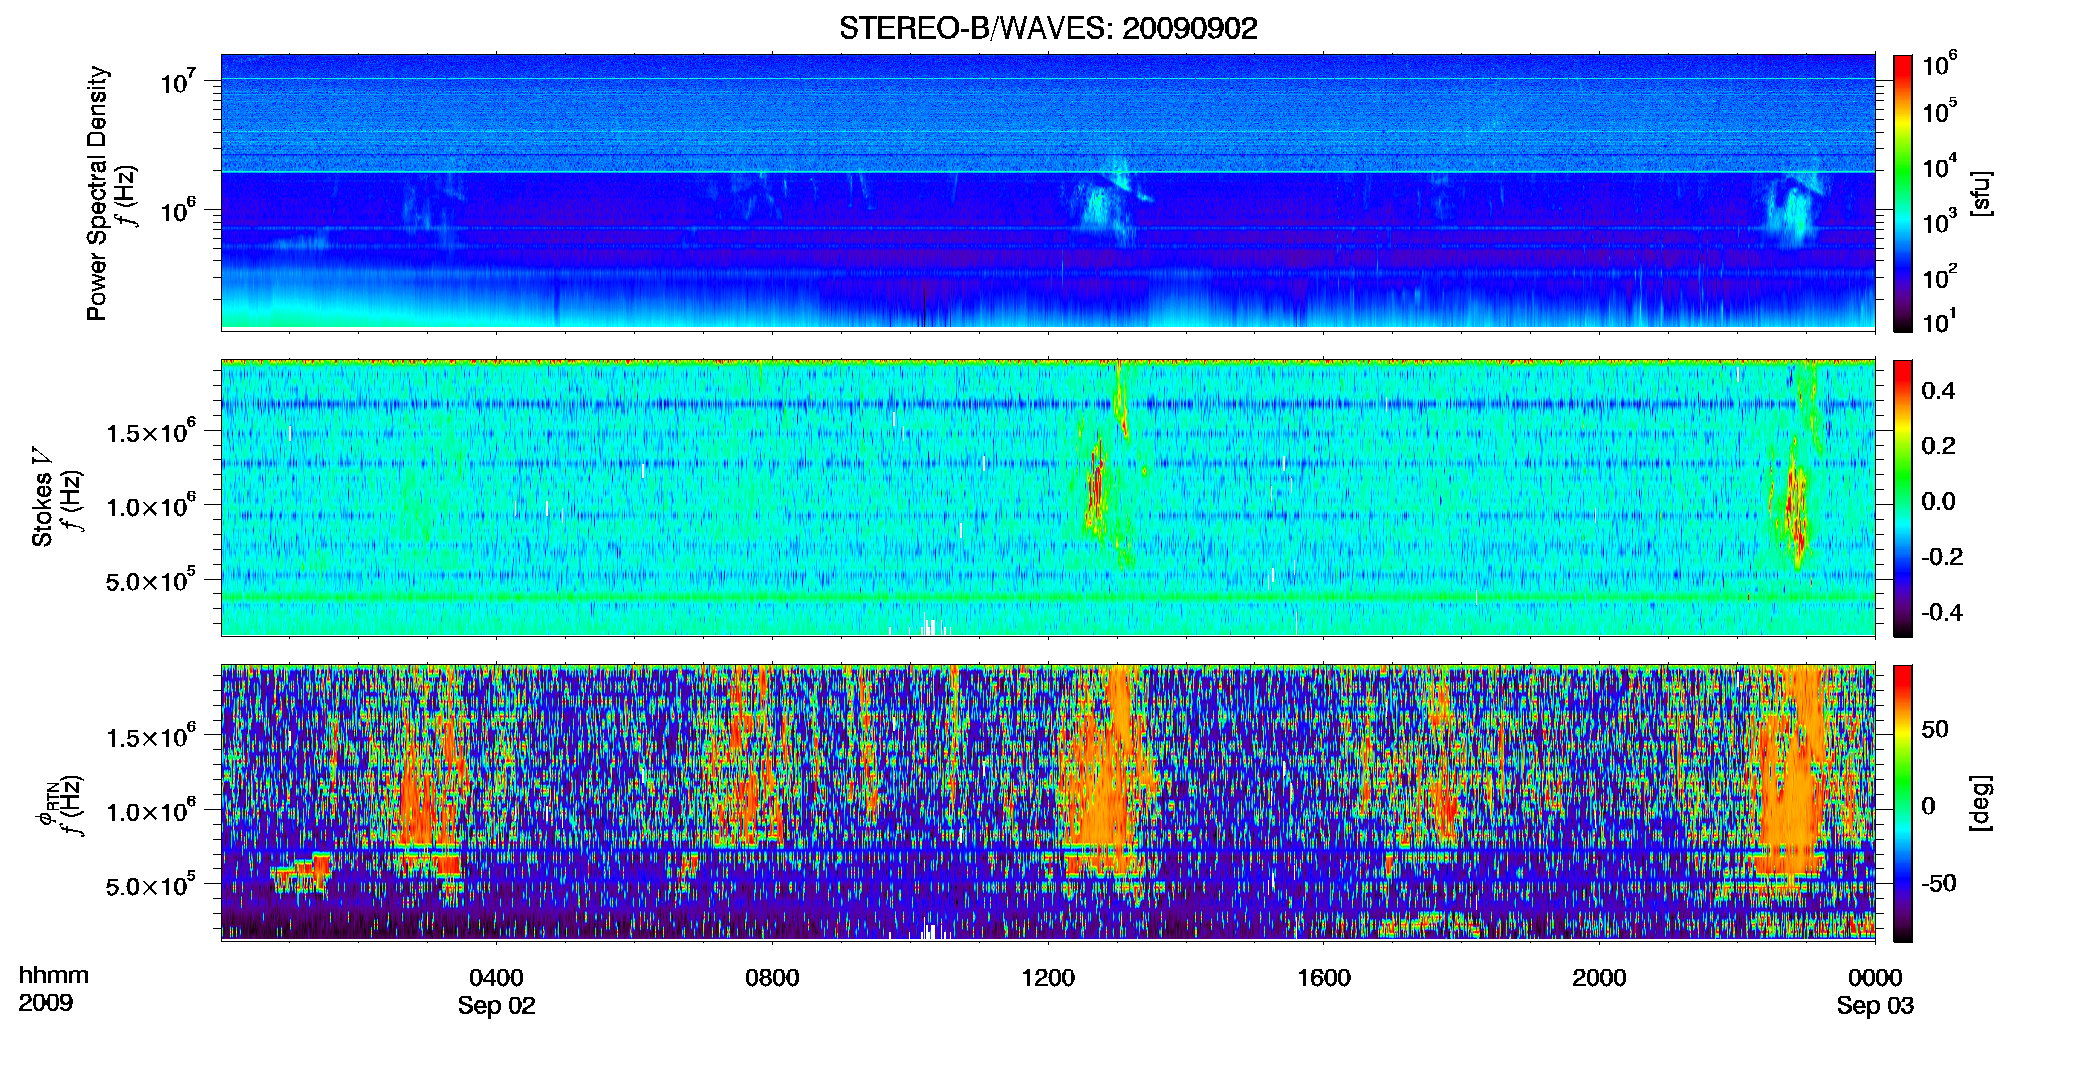2096x1080 pixels.
Task: Click the 1.0×10^6 tick on Stokes V panel
Action: coord(151,505)
